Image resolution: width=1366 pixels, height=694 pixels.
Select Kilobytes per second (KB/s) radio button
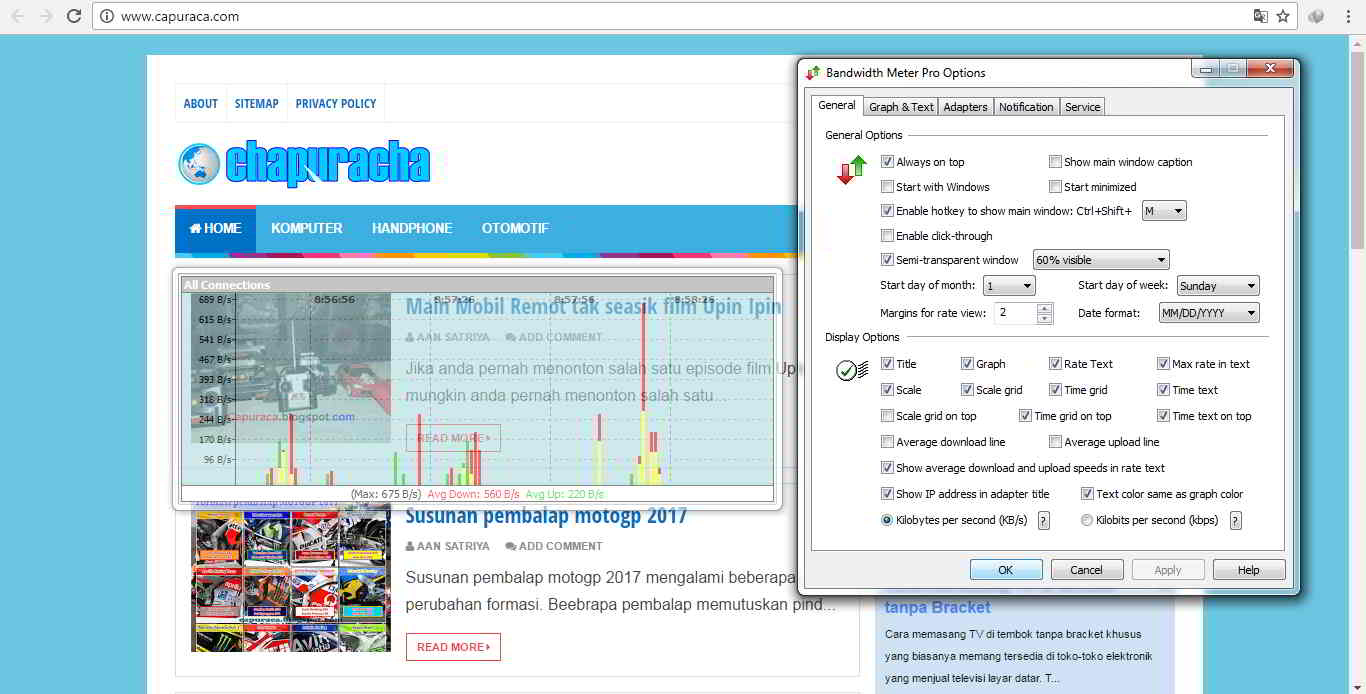click(x=887, y=520)
